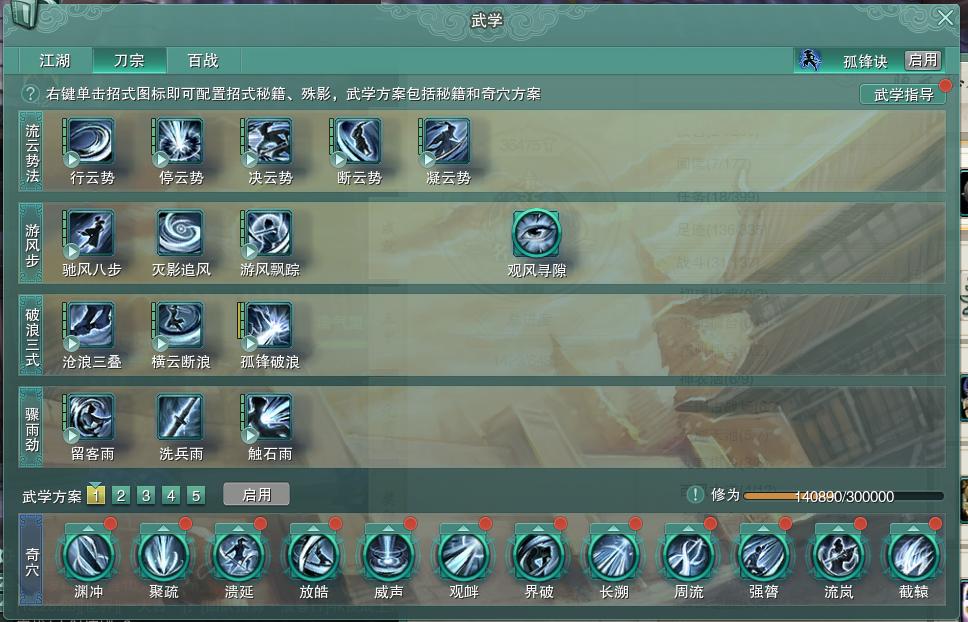This screenshot has width=968, height=622.
Task: Click the 洗兵雨 skill icon
Action: (x=180, y=418)
